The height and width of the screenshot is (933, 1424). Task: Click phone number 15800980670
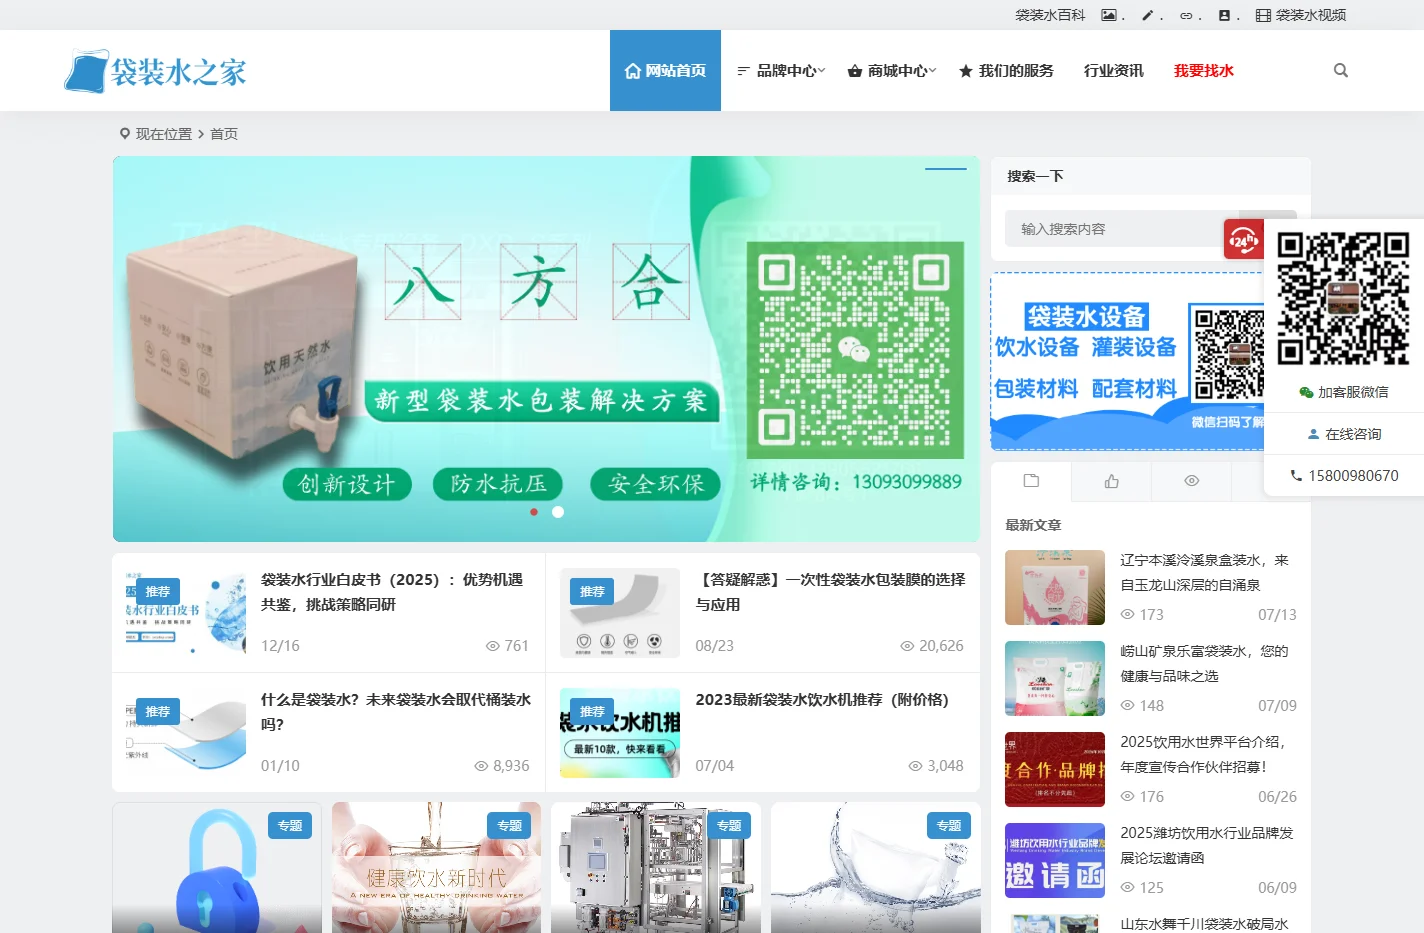point(1344,475)
